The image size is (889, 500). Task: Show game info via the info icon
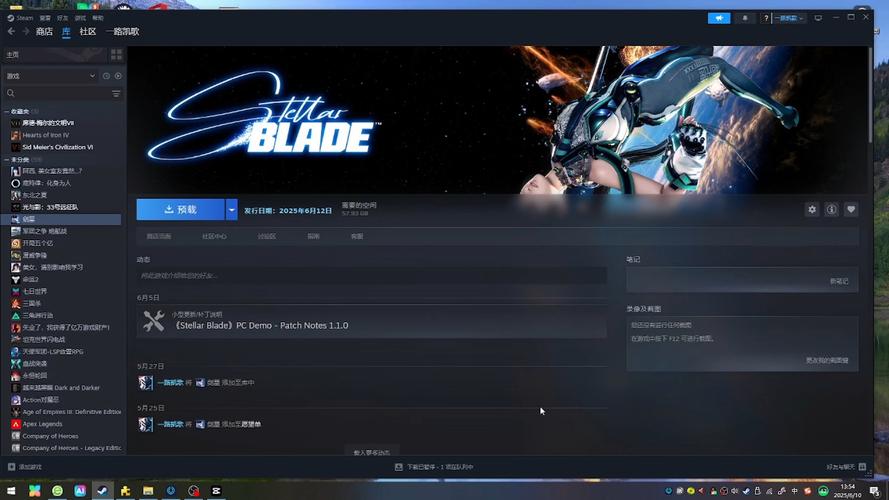[831, 209]
